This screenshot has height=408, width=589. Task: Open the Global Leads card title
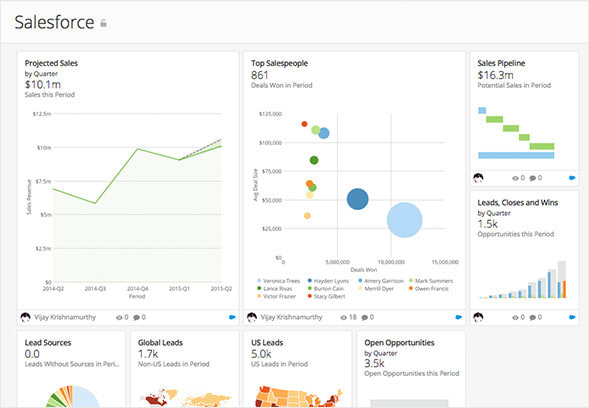pyautogui.click(x=160, y=343)
